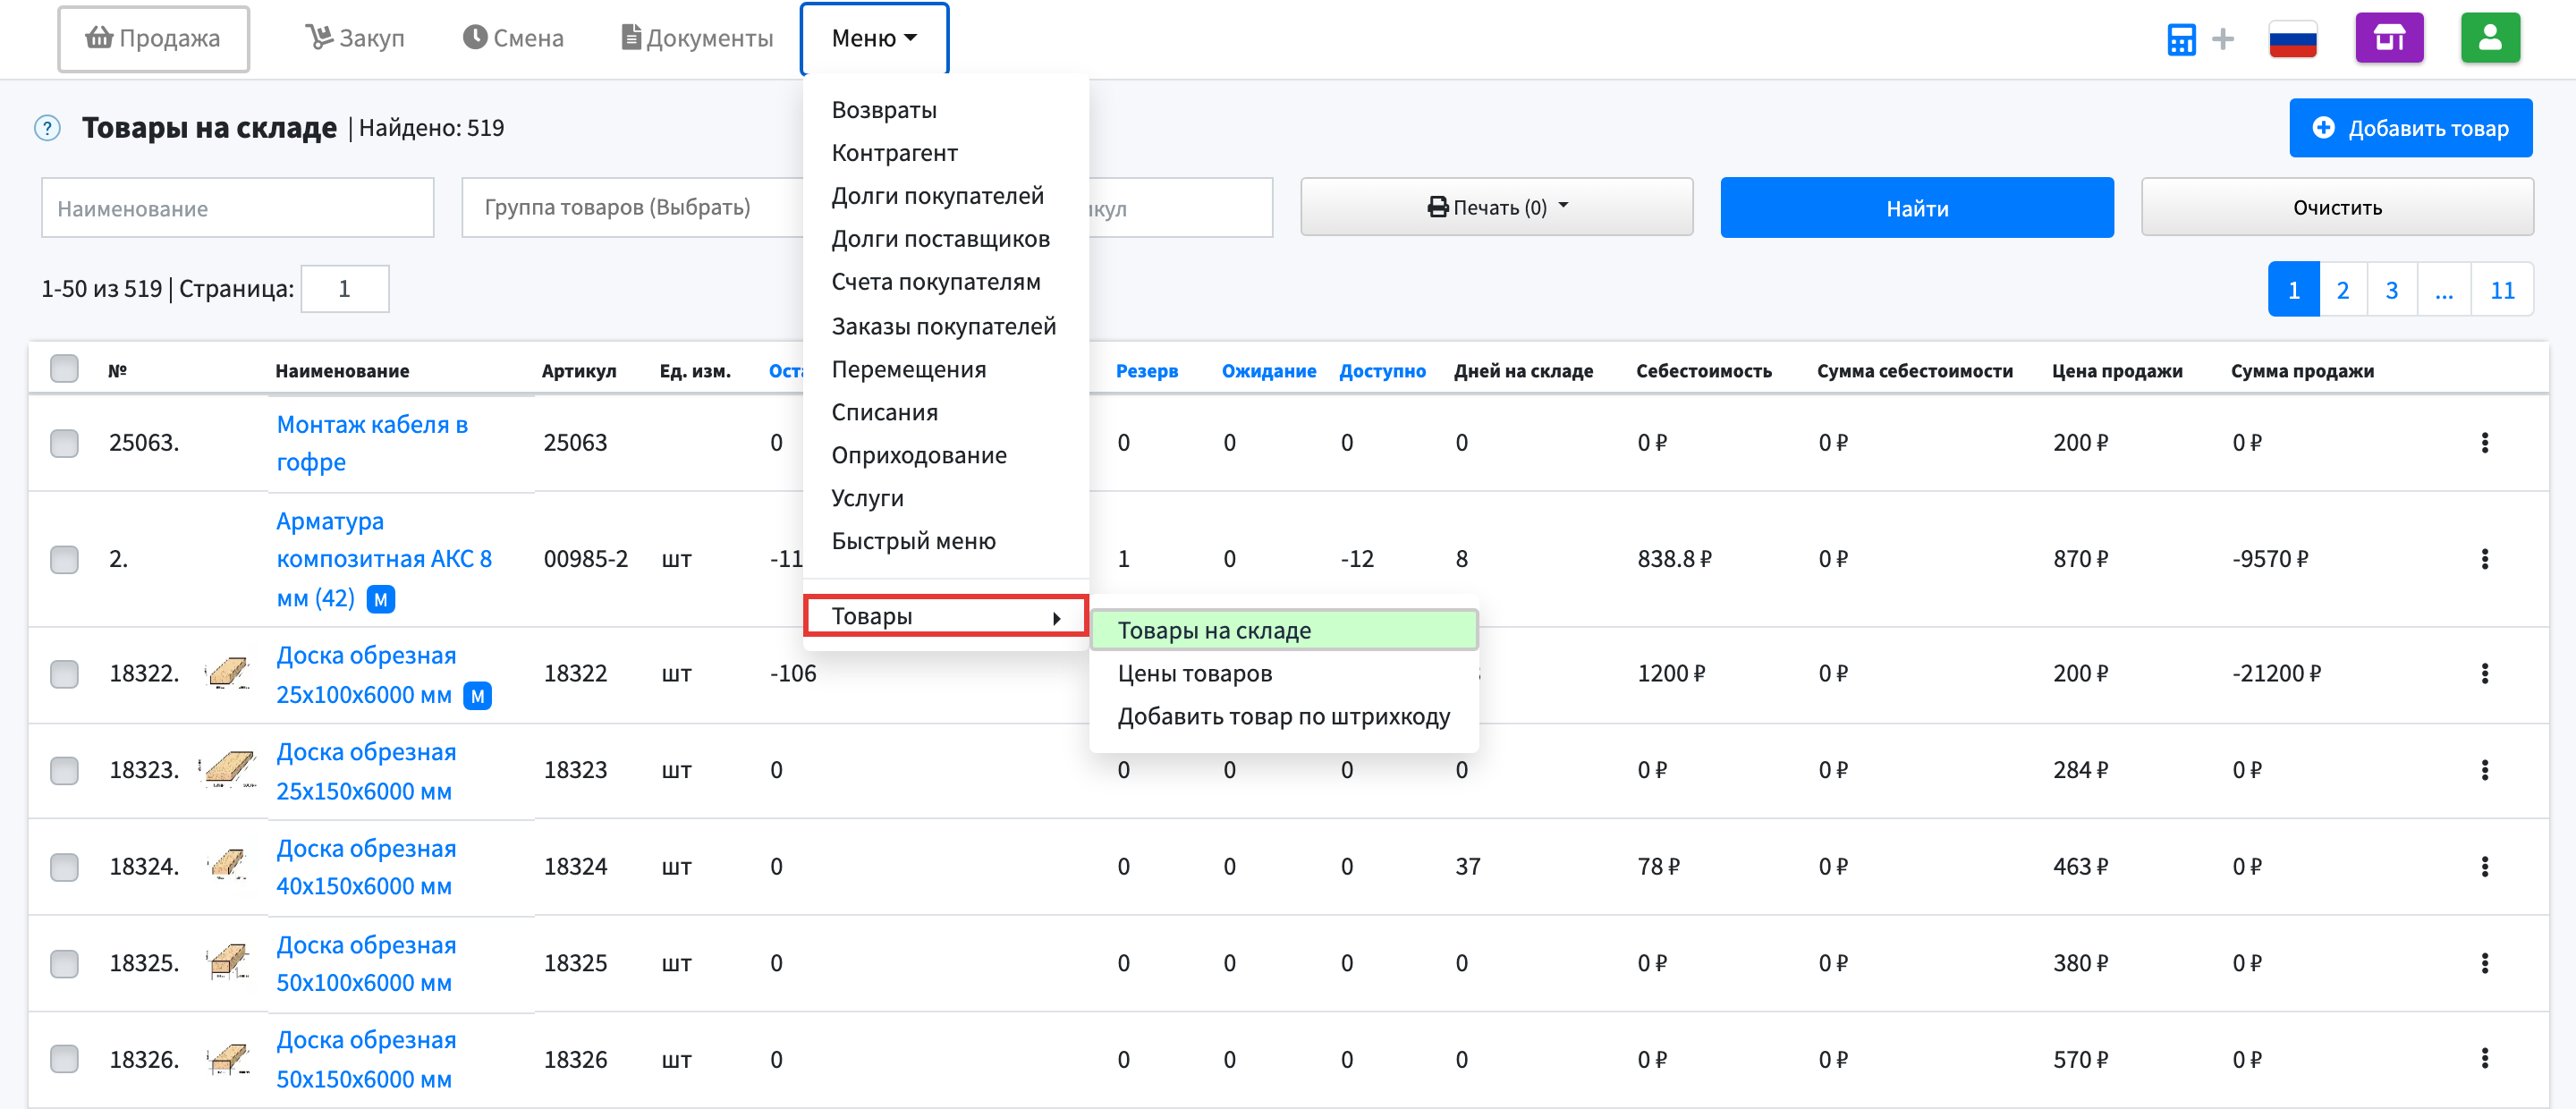Select Цены товаров submenu item
Image resolution: width=2576 pixels, height=1109 pixels.
coord(1194,674)
